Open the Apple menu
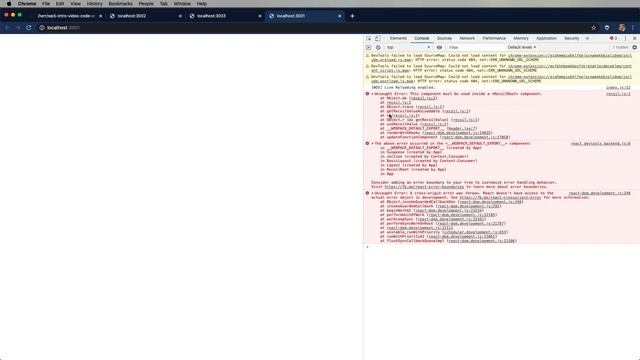The width and height of the screenshot is (640, 360). point(9,4)
